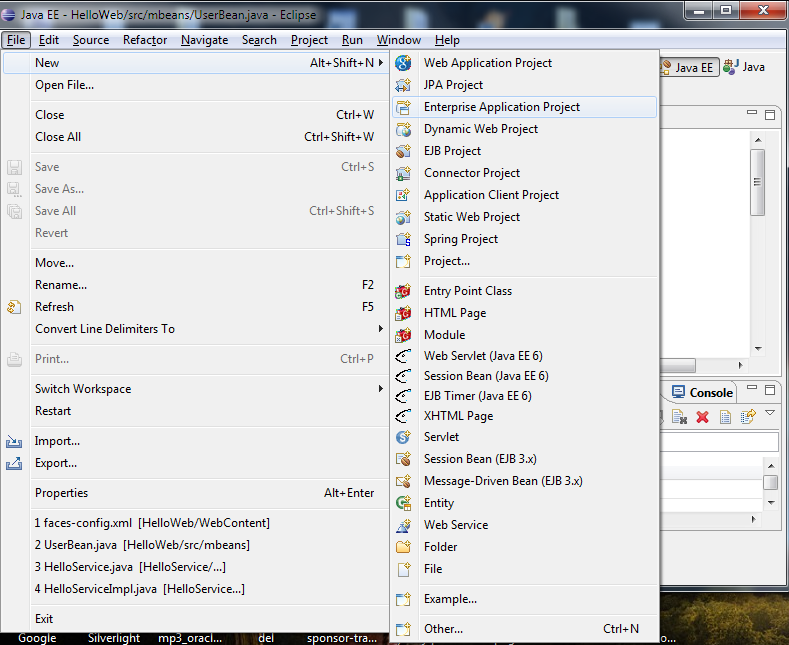Click the Dynamic Web Project icon
The image size is (789, 645).
[403, 129]
